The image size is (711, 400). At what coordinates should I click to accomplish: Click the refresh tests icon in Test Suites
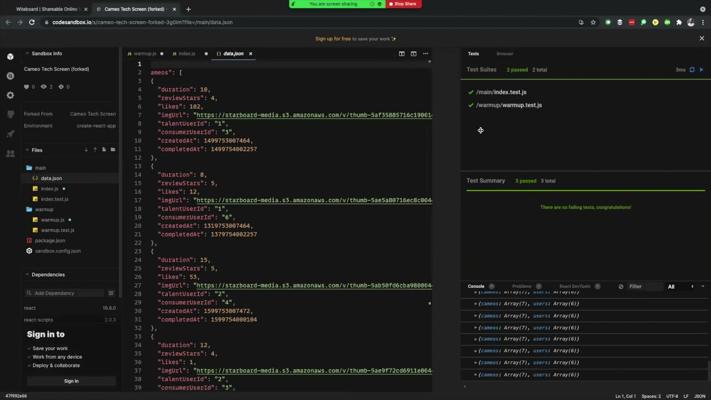[x=692, y=70]
